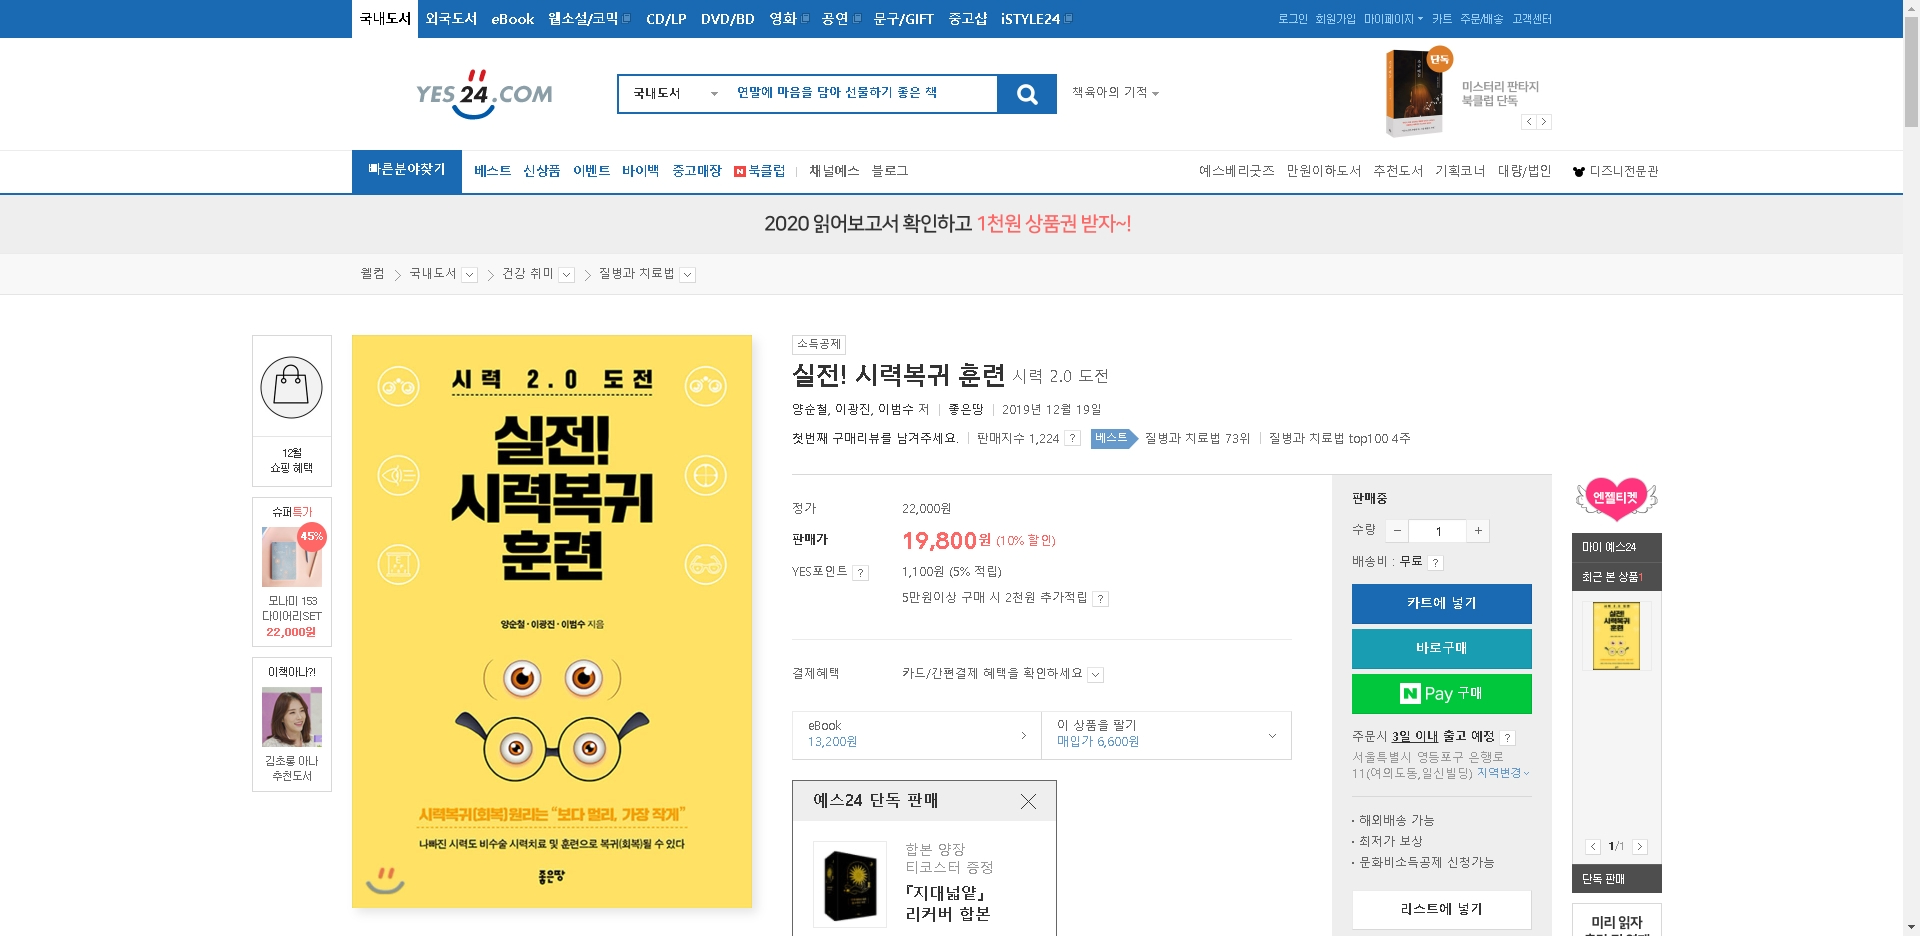The width and height of the screenshot is (1920, 936).
Task: Open the 이벤트 menu item
Action: 591,171
